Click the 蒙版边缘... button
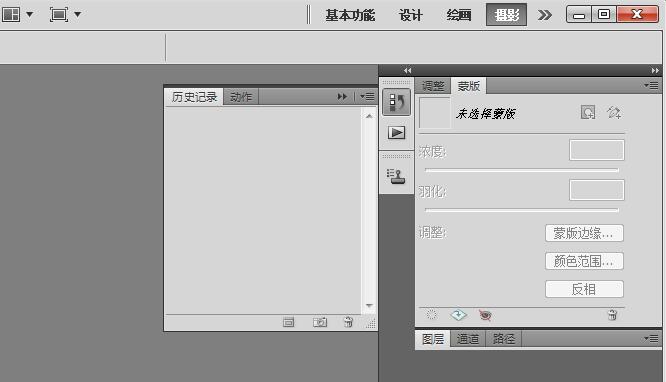This screenshot has width=666, height=382. point(584,233)
